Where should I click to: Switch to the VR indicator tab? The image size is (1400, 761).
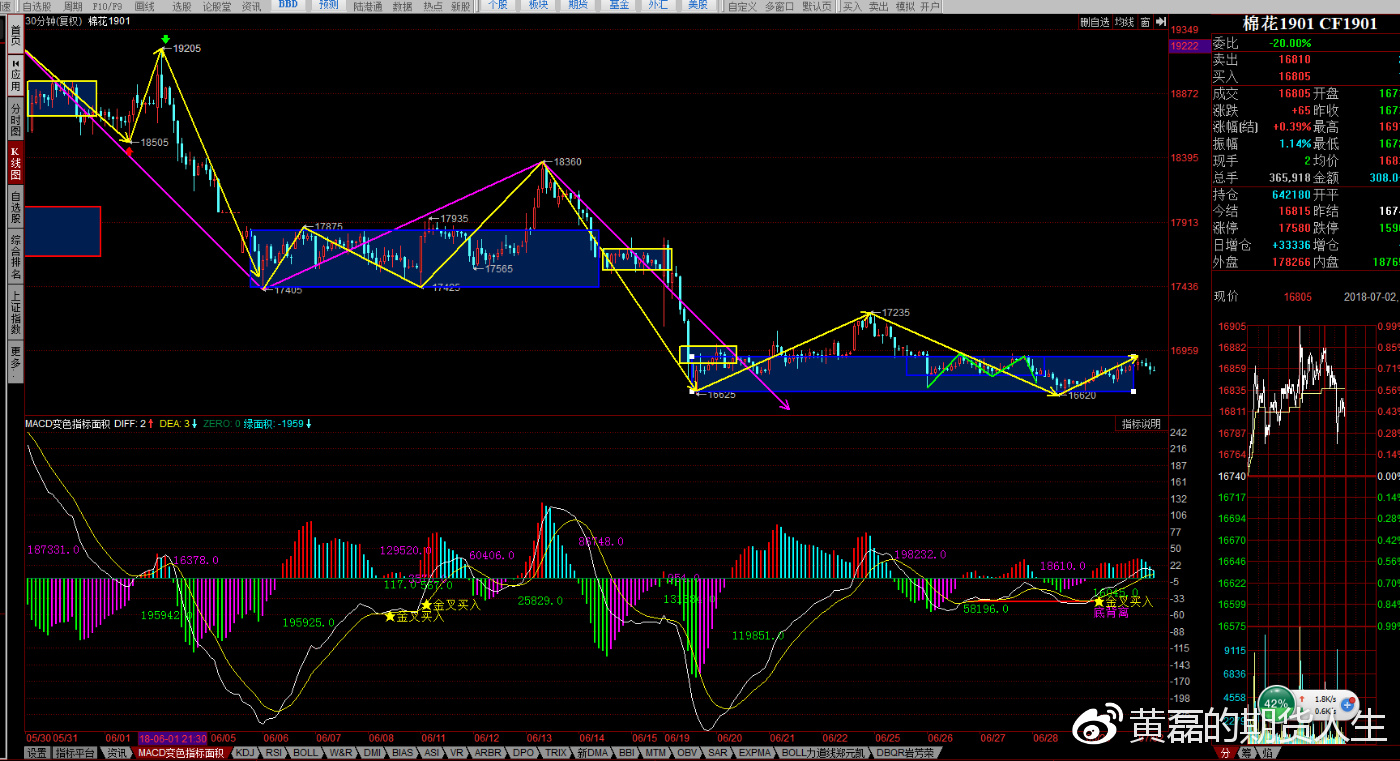coord(457,753)
